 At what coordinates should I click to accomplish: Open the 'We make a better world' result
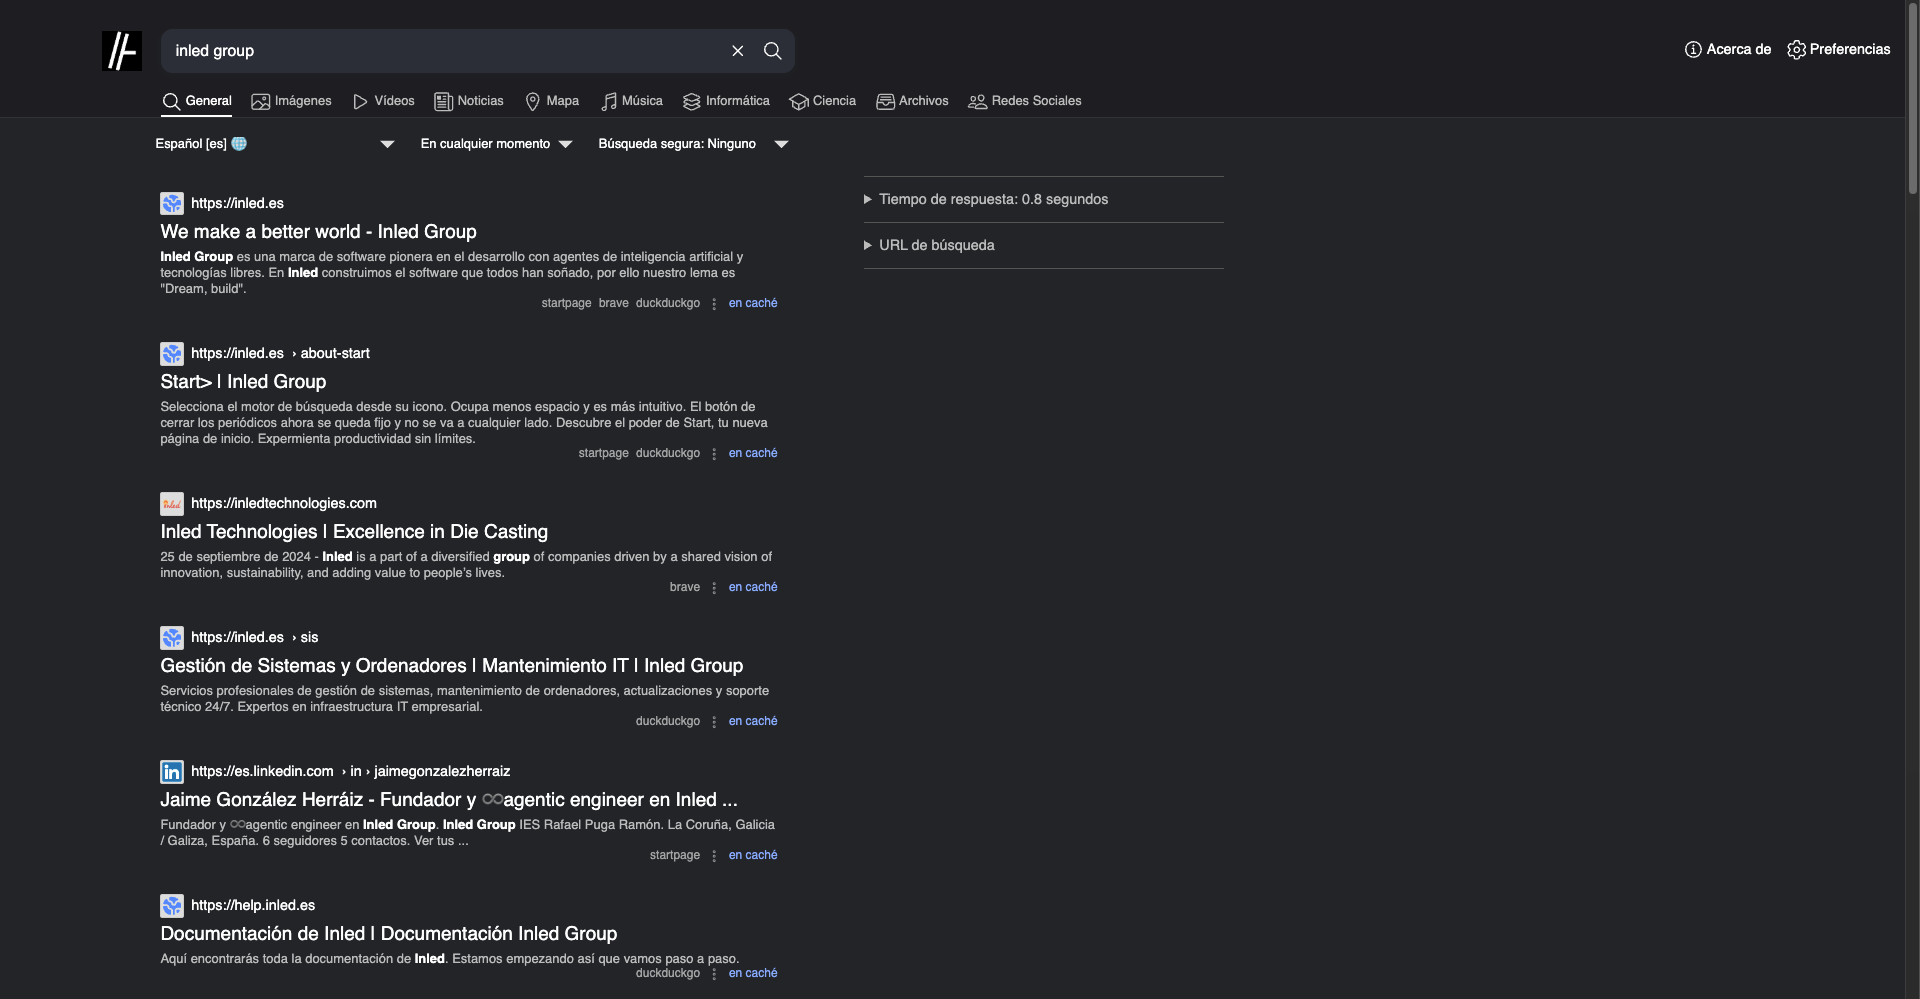318,232
